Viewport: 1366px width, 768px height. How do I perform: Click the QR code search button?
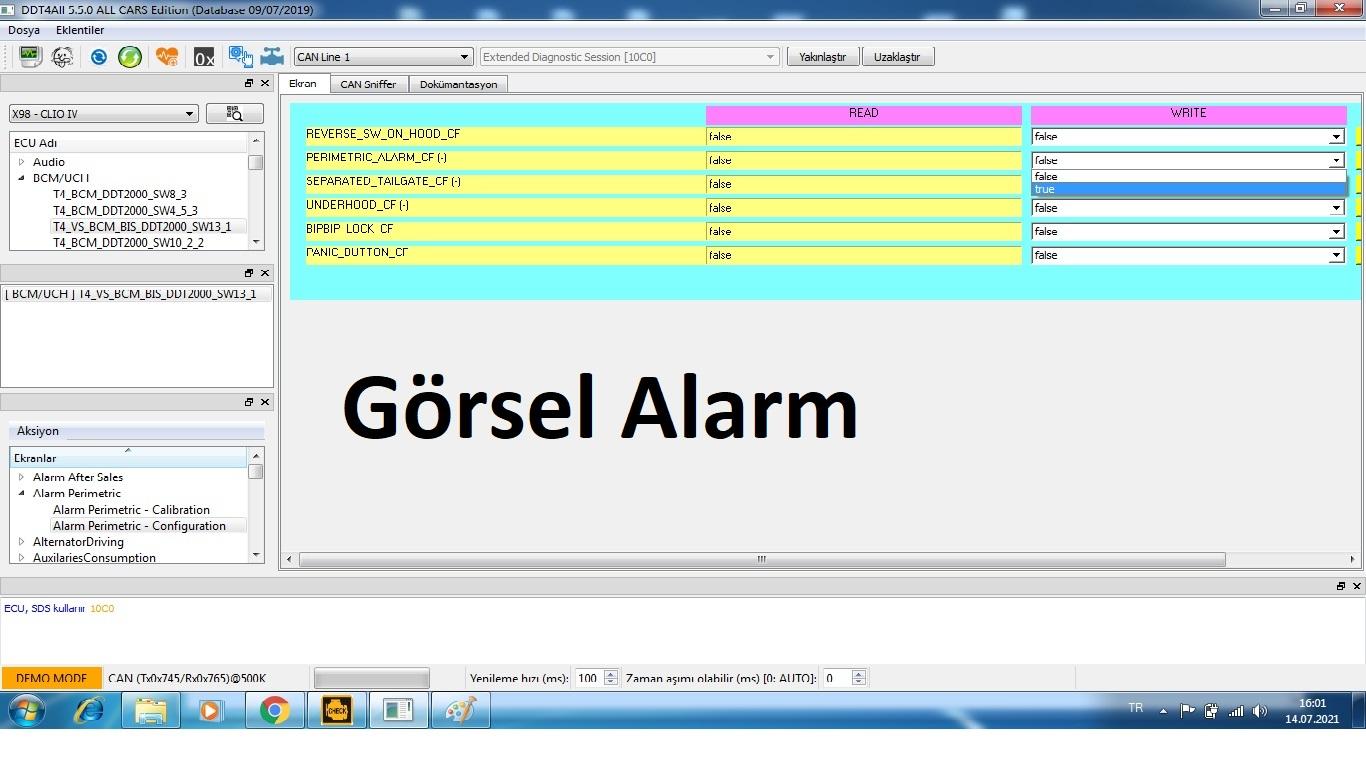234,114
